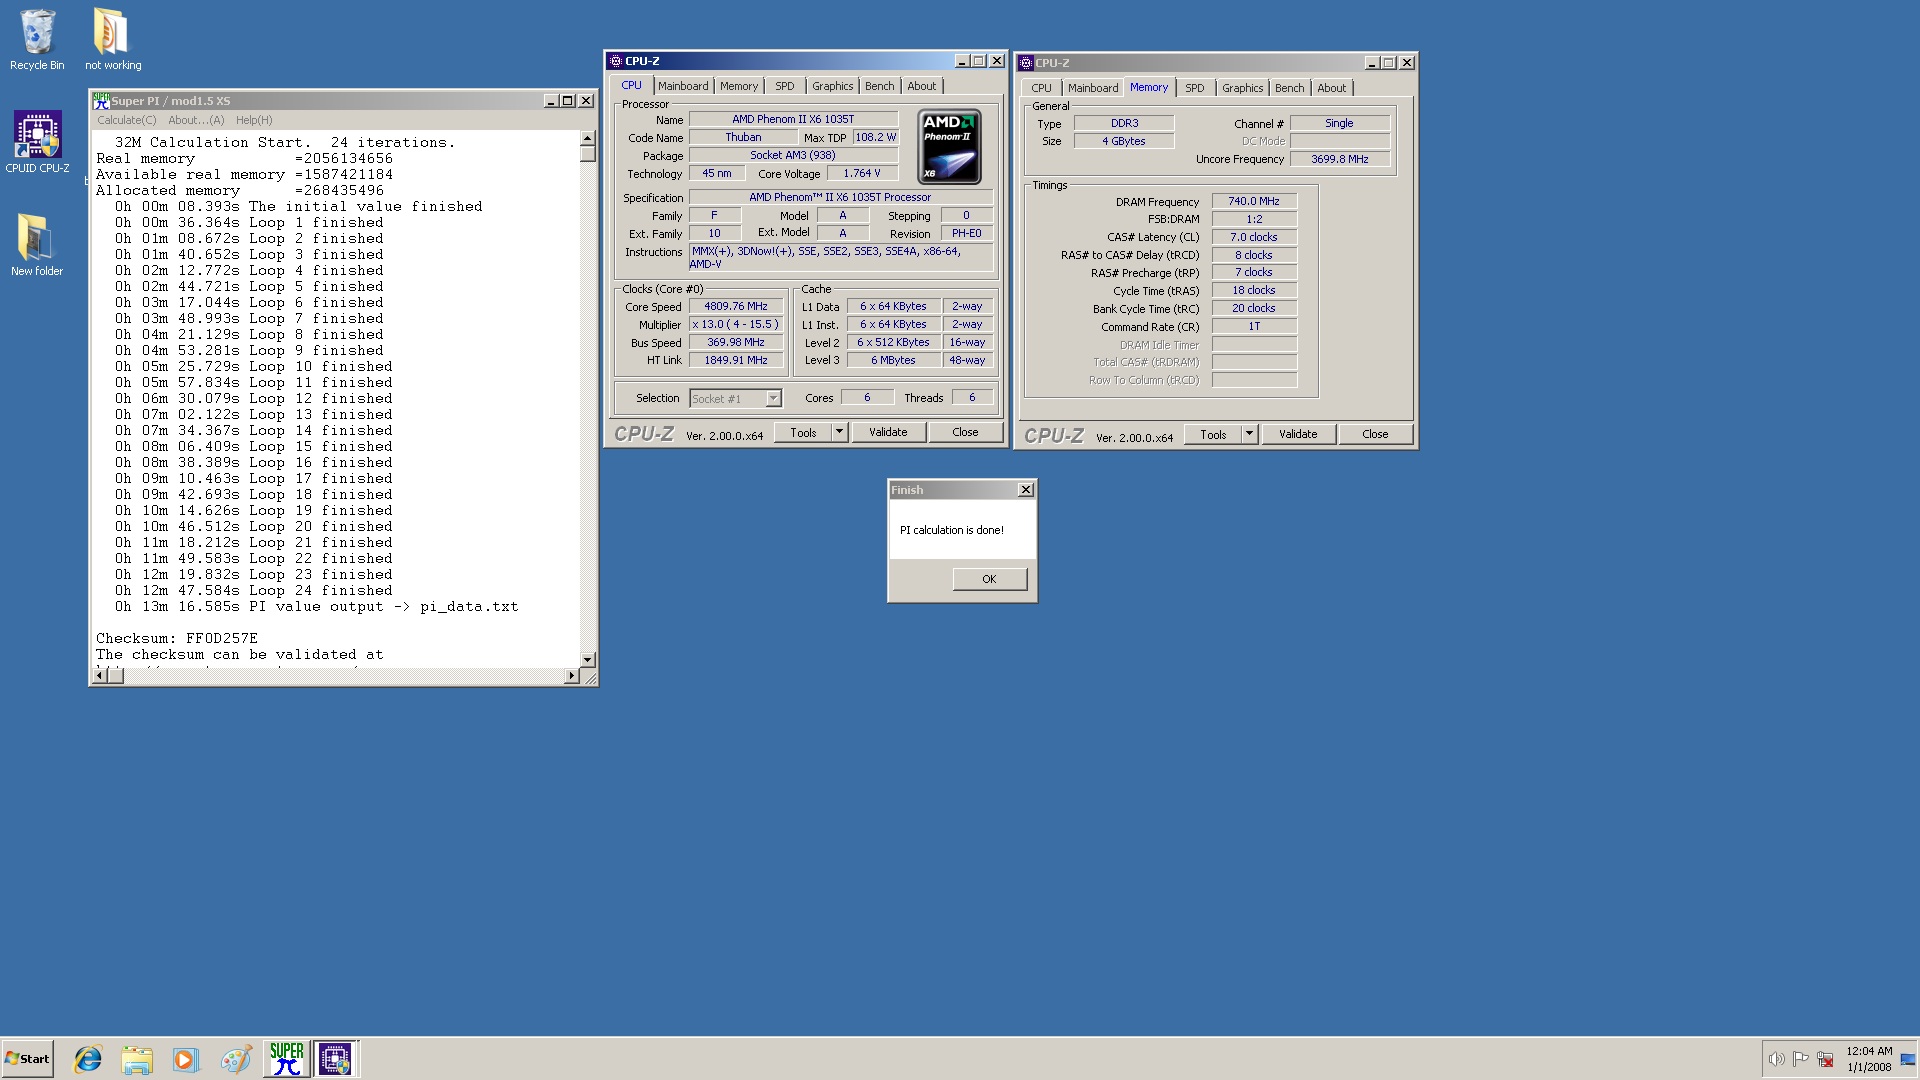Switch to CPU tab in right CPU-Z
Image resolution: width=1920 pixels, height=1080 pixels.
[x=1042, y=88]
